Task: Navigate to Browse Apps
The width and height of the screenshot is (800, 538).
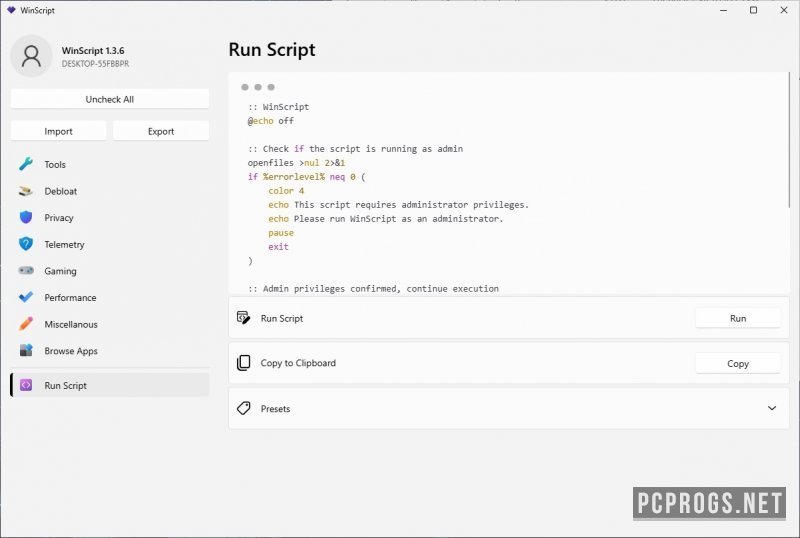Action: tap(110, 350)
